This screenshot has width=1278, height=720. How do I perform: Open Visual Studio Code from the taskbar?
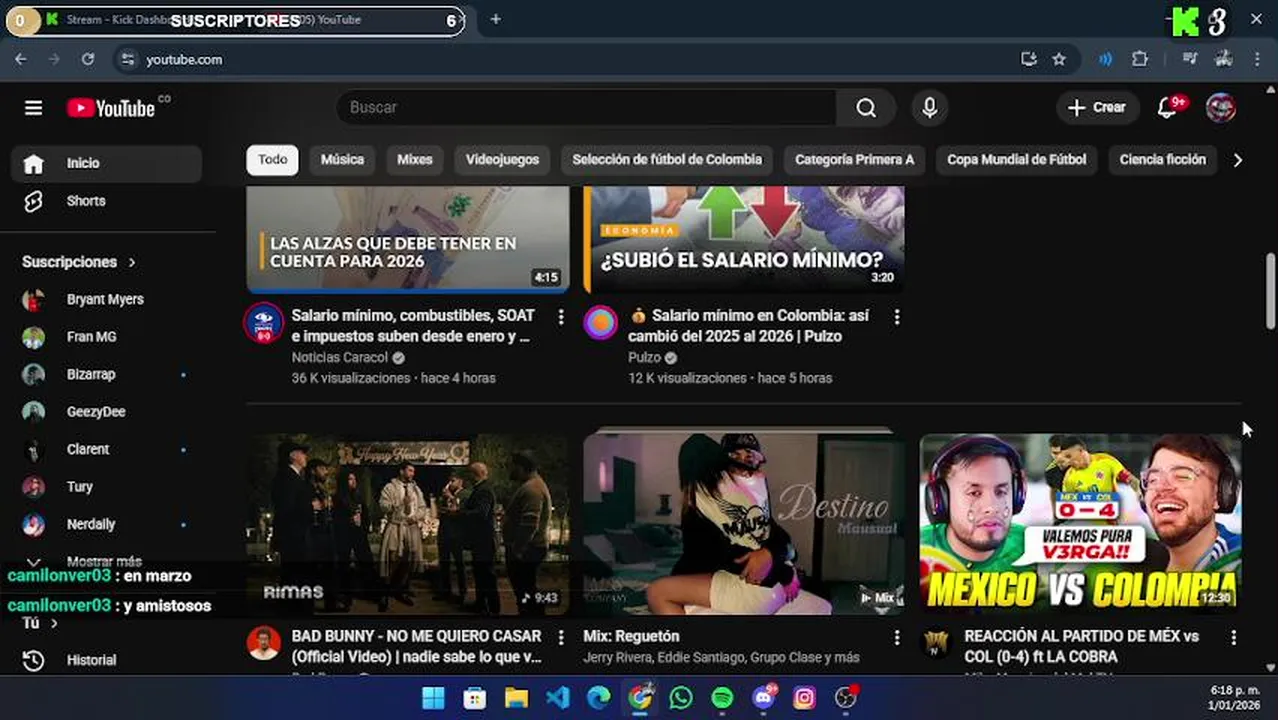(x=558, y=697)
